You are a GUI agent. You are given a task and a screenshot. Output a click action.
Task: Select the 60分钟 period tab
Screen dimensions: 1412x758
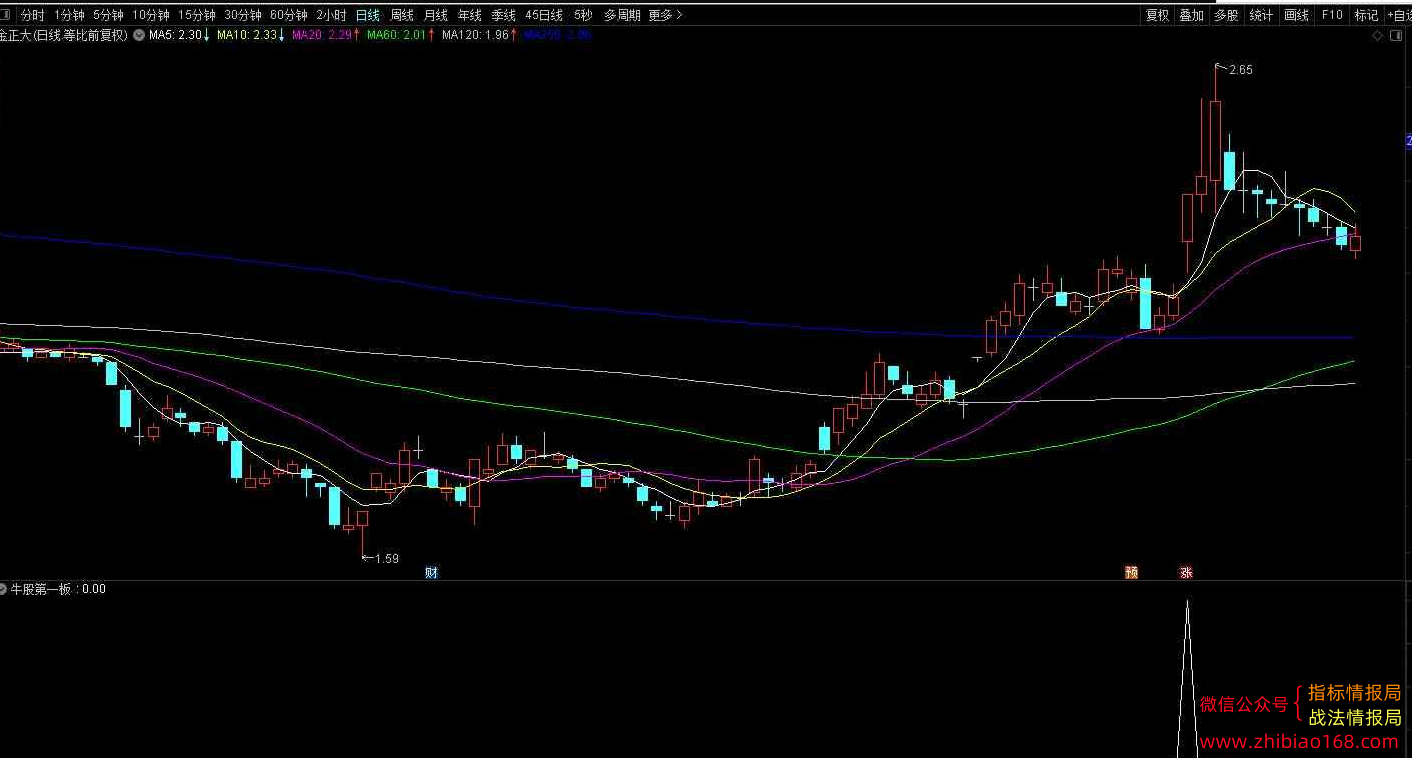tap(289, 15)
